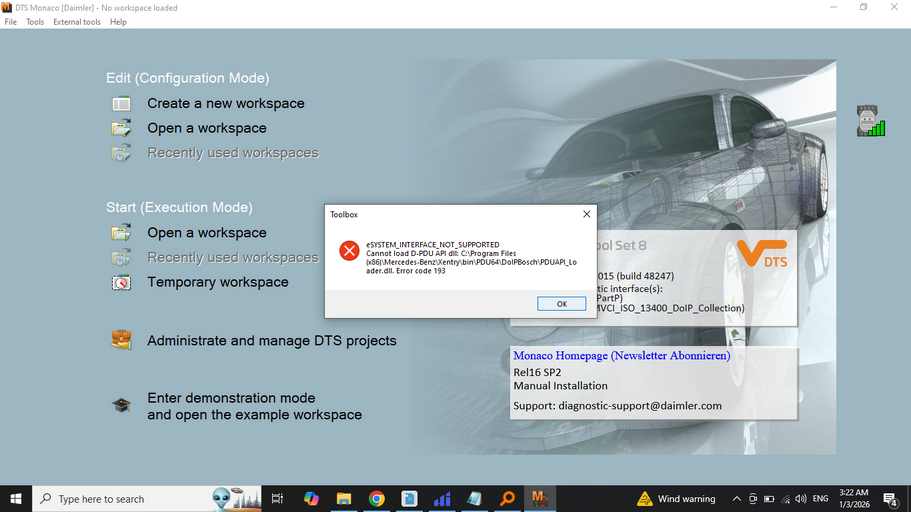Open the Windows Start menu
The height and width of the screenshot is (512, 911).
coord(16,499)
